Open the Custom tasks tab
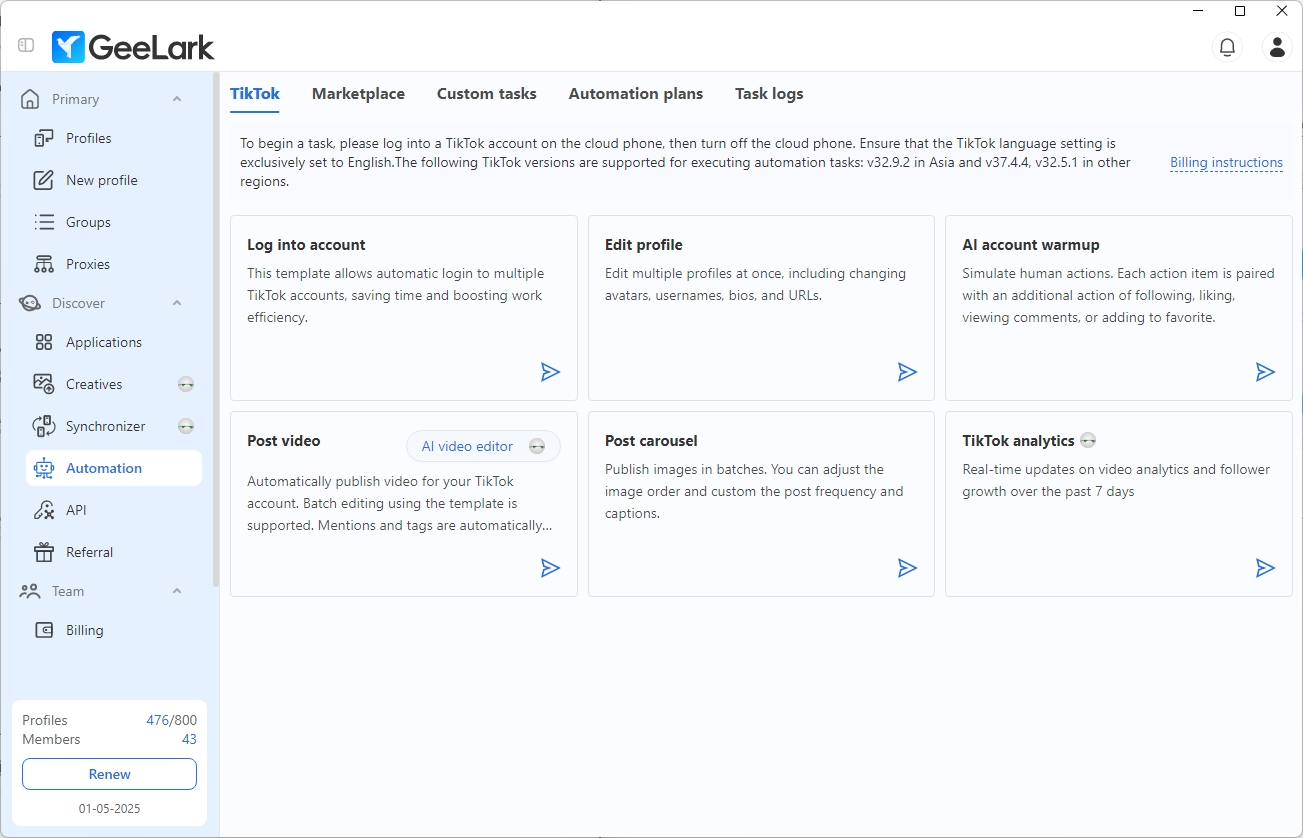Screen dimensions: 1303x838 (x=487, y=94)
